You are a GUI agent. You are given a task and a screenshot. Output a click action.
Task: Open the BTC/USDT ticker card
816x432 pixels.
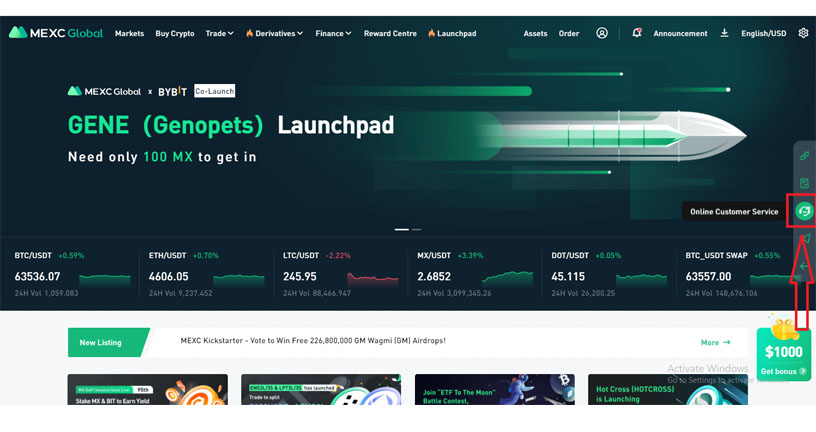pyautogui.click(x=72, y=275)
